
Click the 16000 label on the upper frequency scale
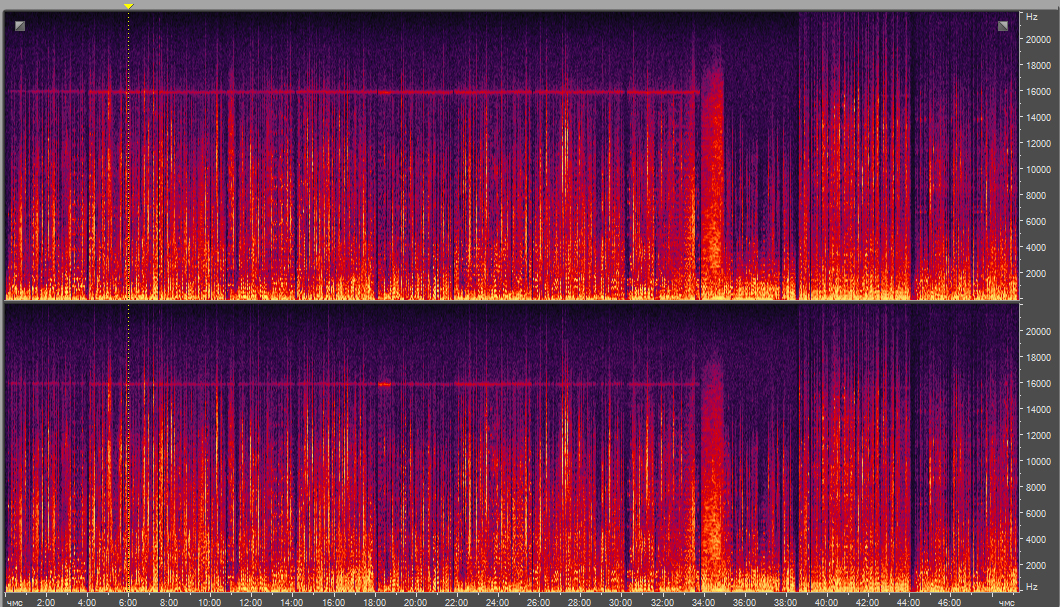tap(1035, 91)
